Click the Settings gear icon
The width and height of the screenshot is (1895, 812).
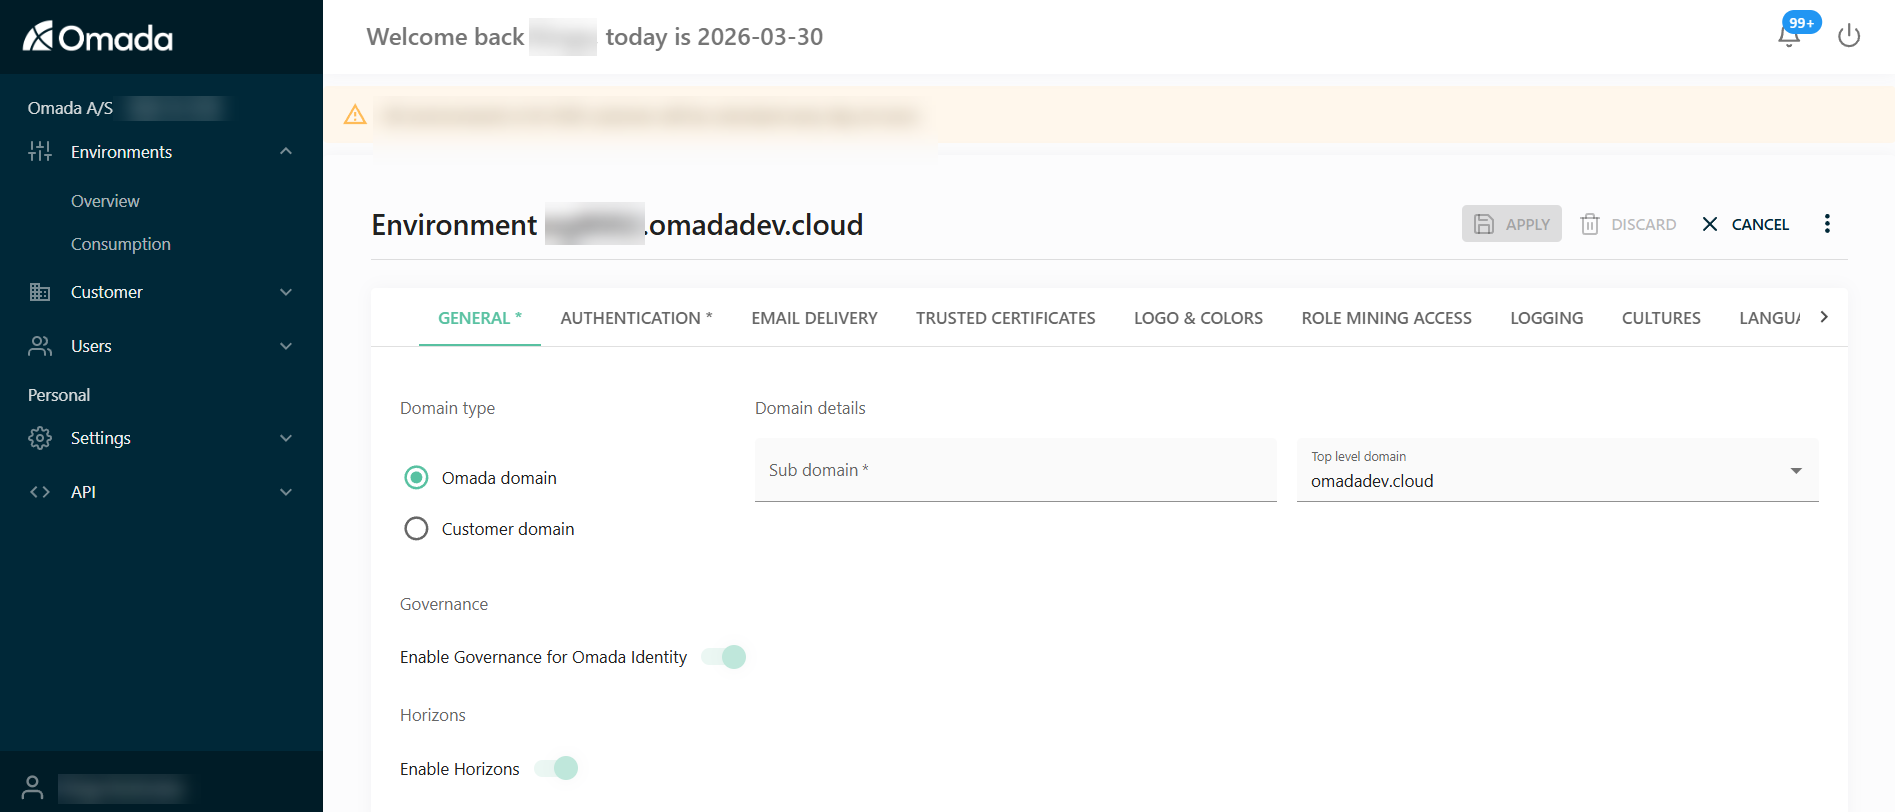(40, 438)
